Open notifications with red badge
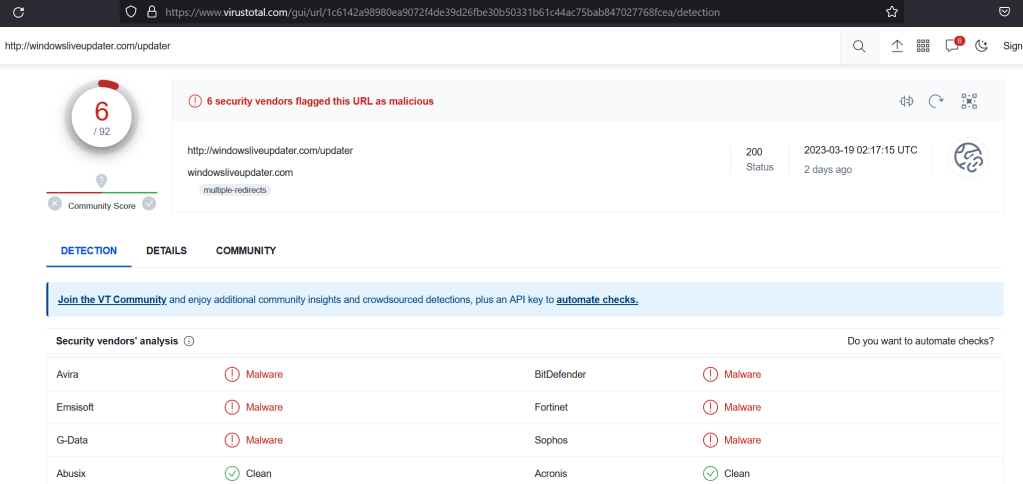Screen dimensions: 1023x484 tap(952, 46)
